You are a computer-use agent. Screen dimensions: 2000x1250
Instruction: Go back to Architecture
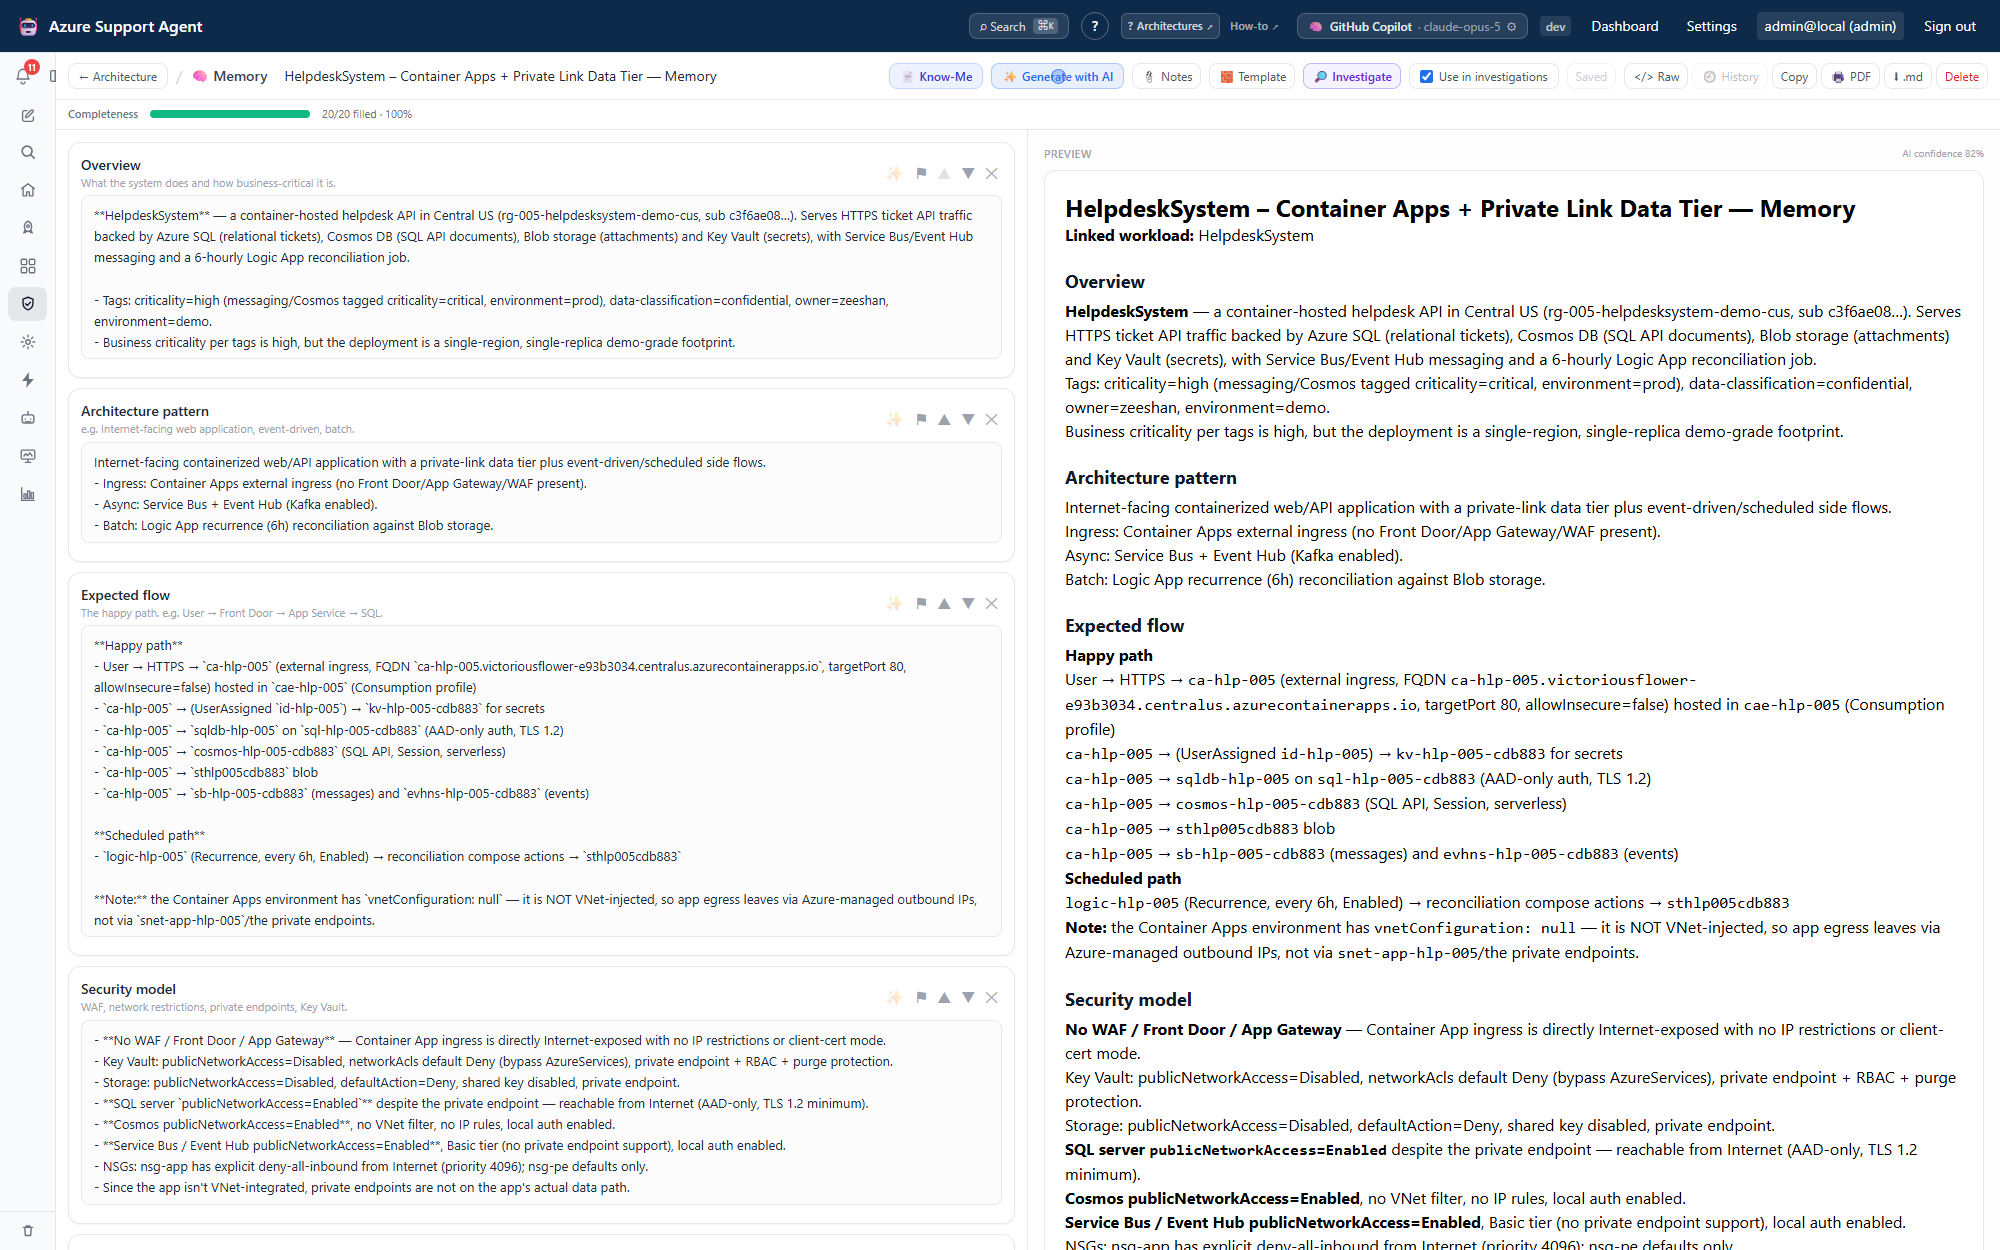coord(118,77)
